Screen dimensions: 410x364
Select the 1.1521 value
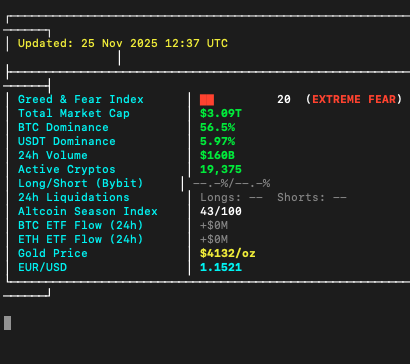coord(221,267)
